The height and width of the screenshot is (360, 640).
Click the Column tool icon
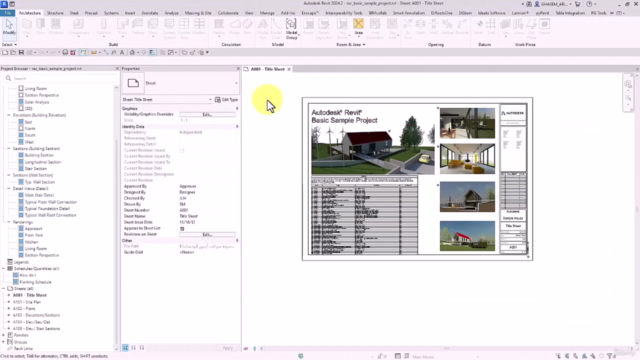coord(104,25)
